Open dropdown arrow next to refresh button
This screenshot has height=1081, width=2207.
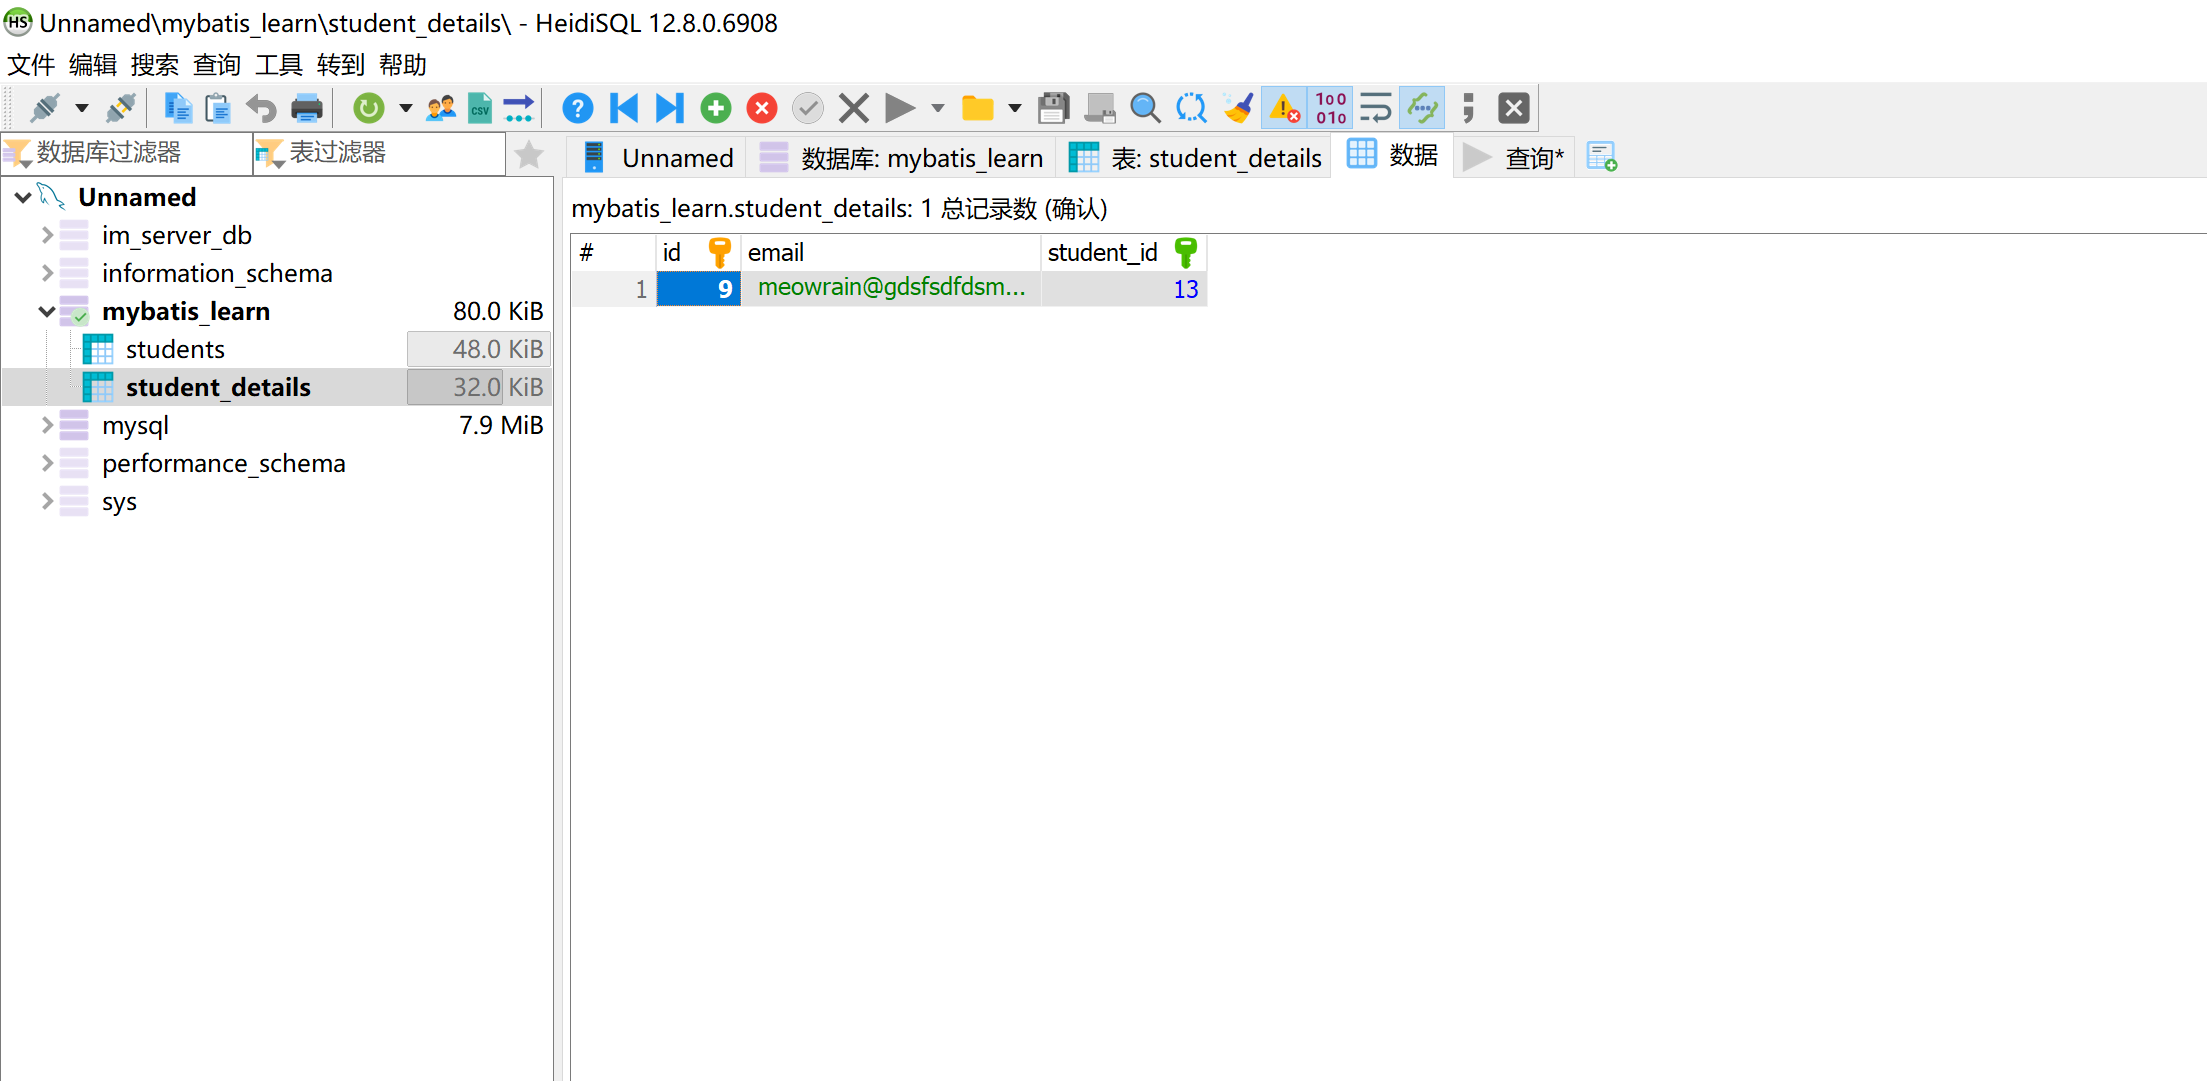coord(406,108)
